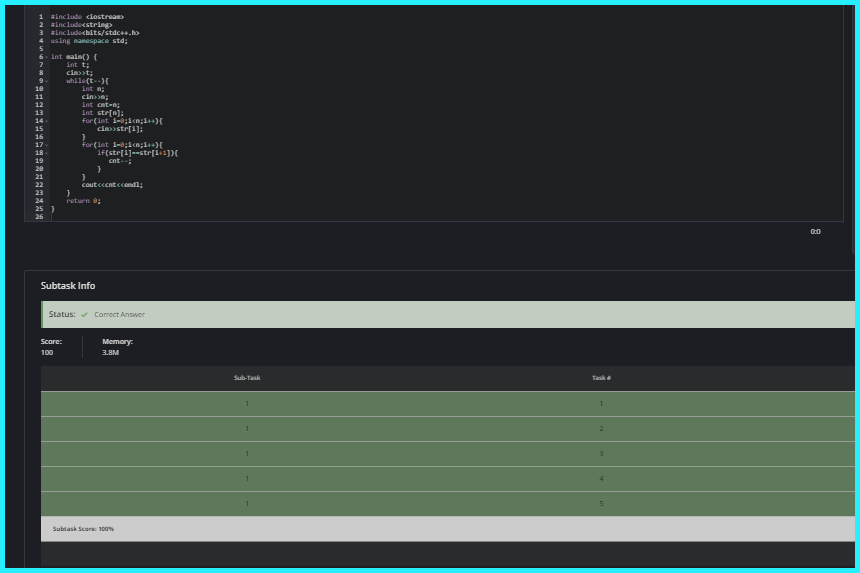Select the Task # cell showing 4
The height and width of the screenshot is (573, 860).
(x=601, y=479)
